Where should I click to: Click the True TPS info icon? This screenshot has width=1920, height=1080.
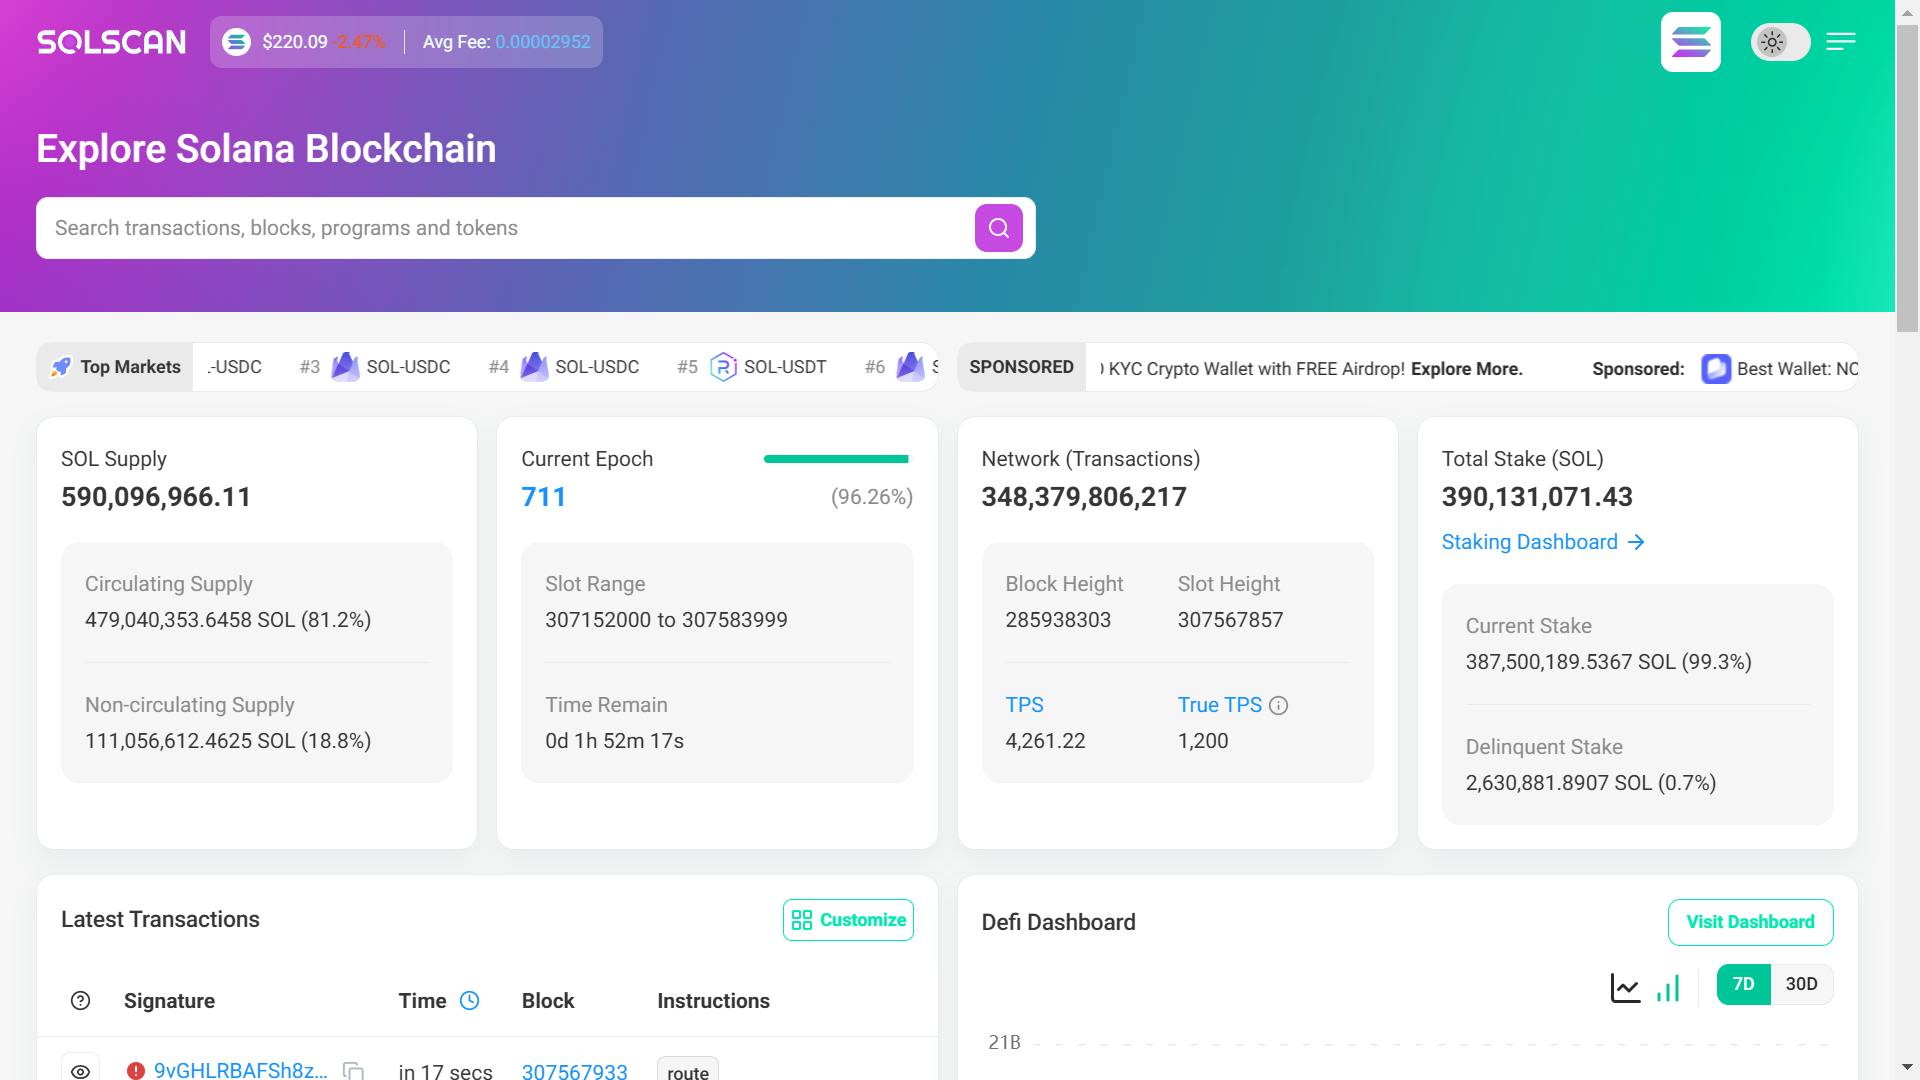(1278, 706)
